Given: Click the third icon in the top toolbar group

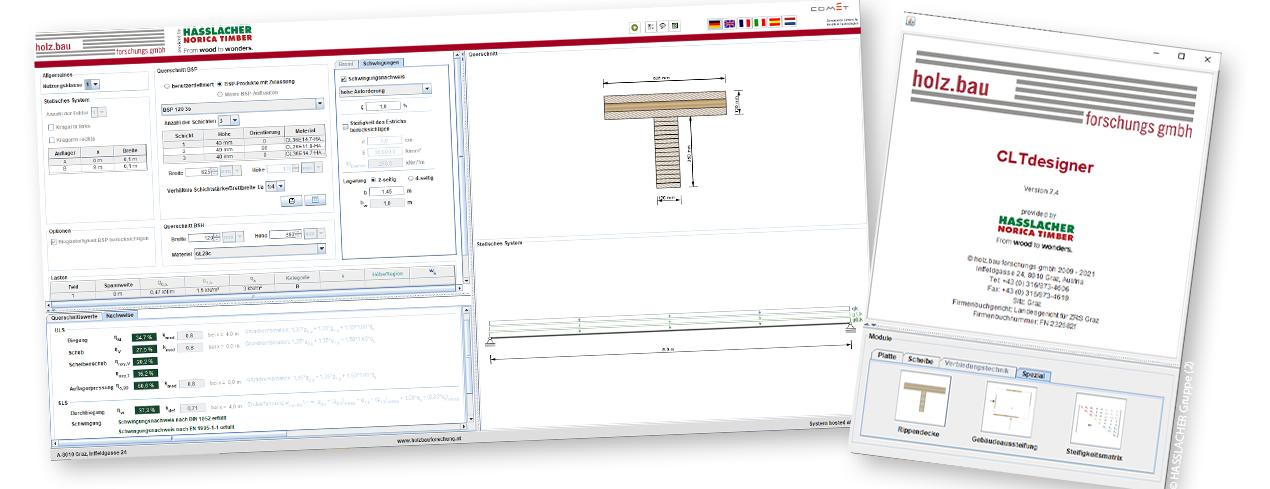Looking at the screenshot, I should (663, 26).
